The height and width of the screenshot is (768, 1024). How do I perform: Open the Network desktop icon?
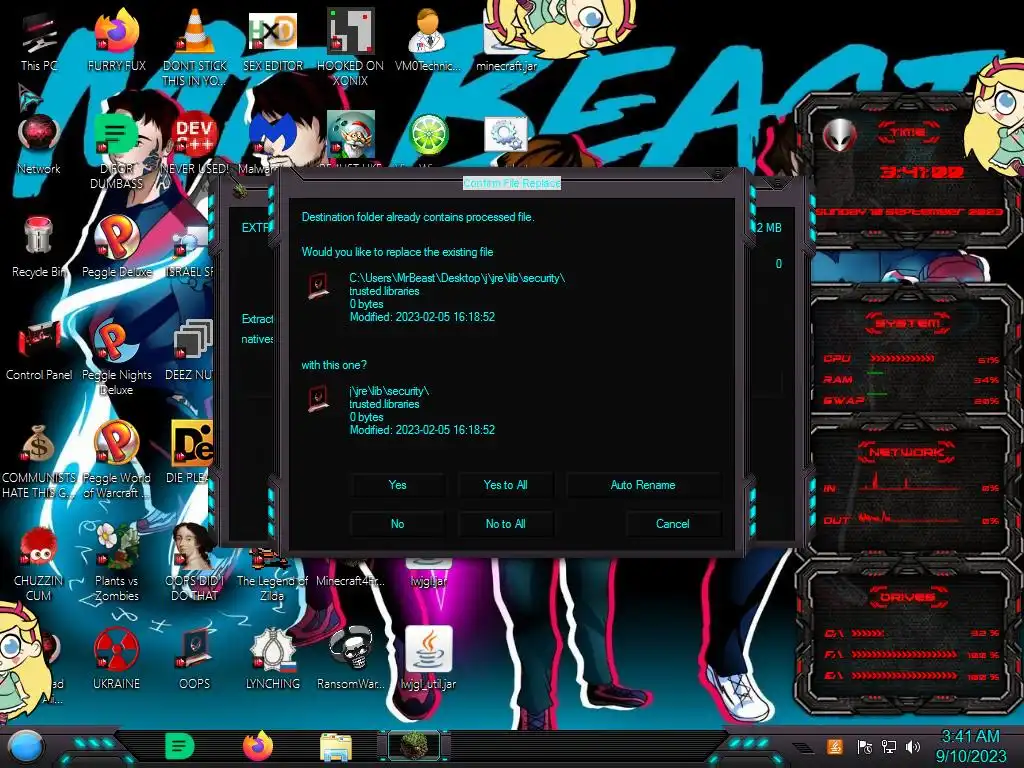39,144
